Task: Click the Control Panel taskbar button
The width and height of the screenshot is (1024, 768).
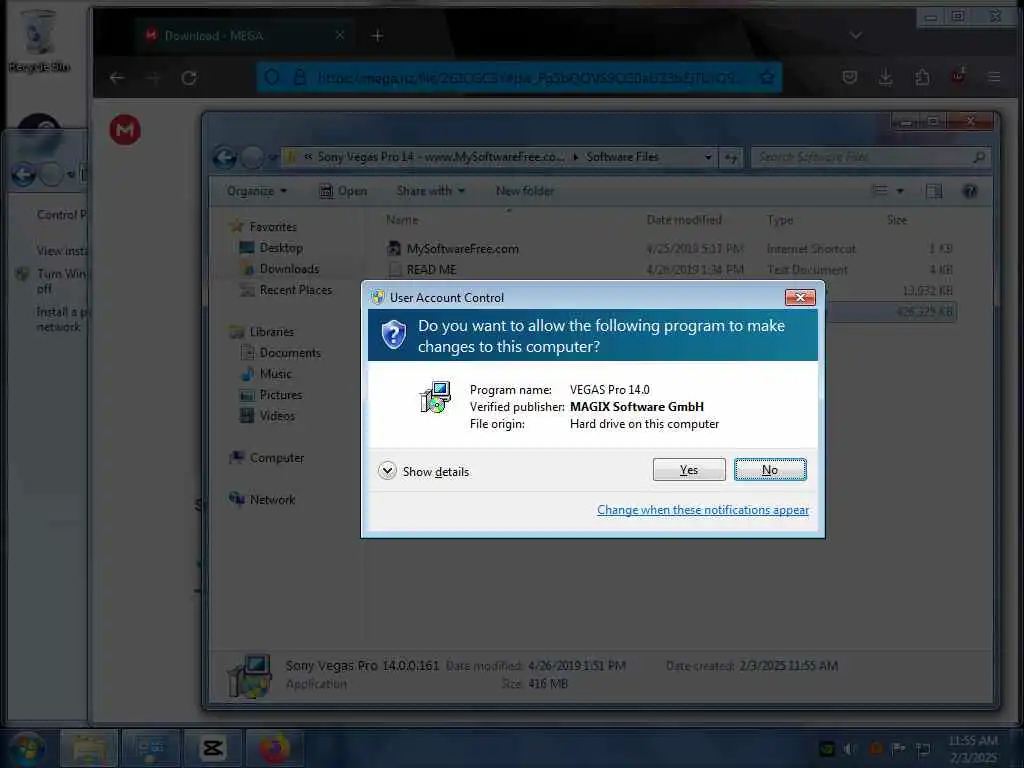Action: (x=151, y=748)
